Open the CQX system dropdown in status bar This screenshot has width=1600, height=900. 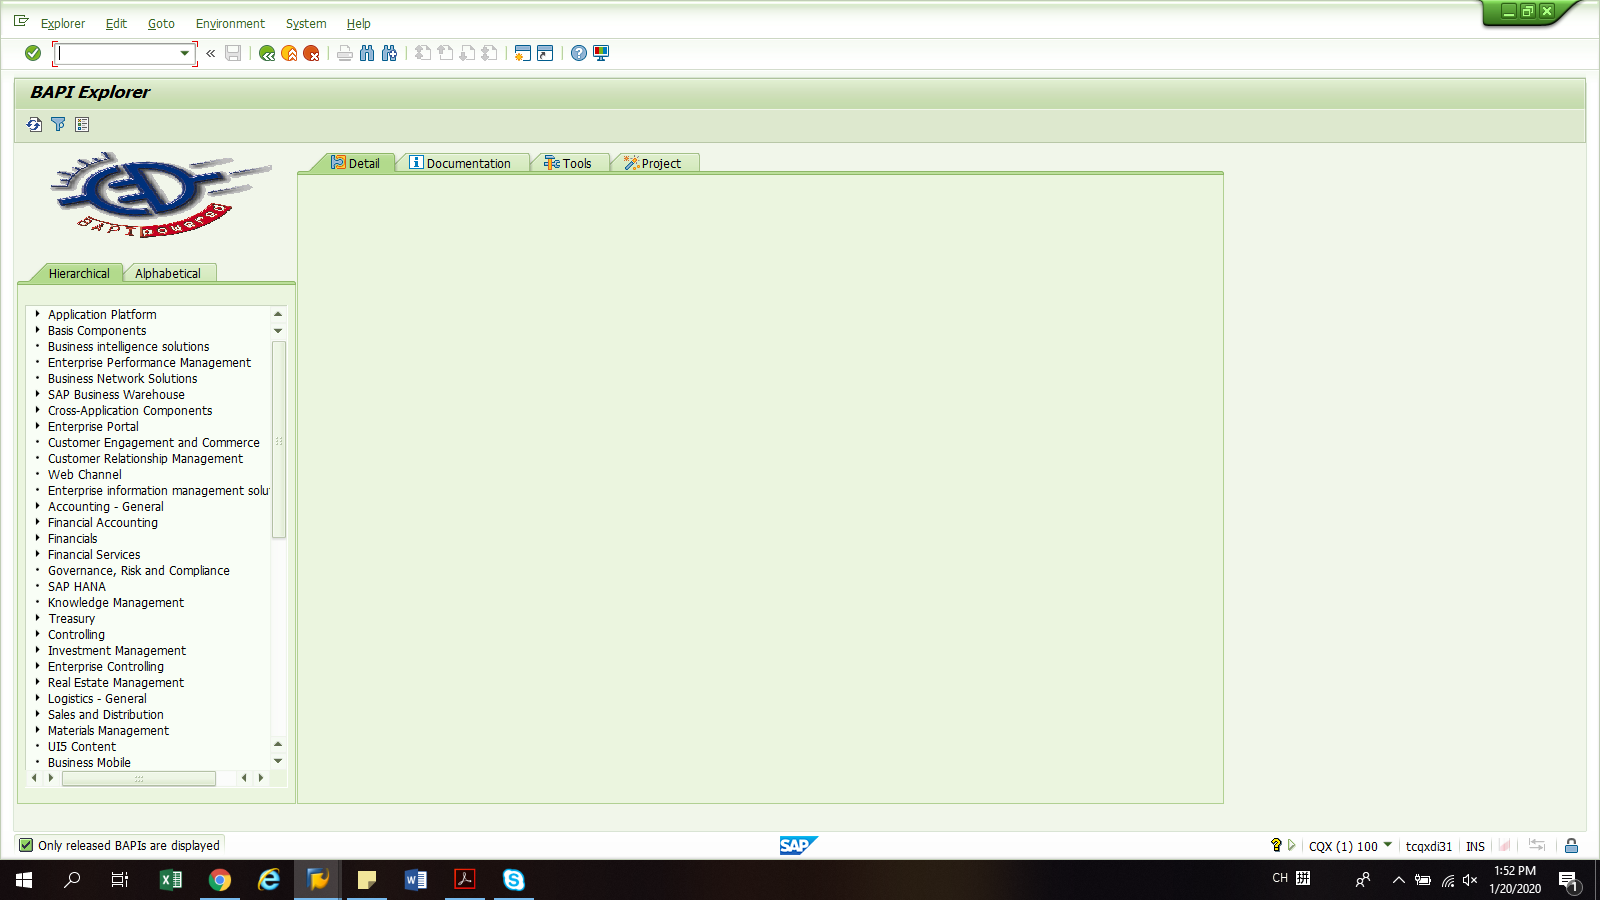click(x=1388, y=846)
